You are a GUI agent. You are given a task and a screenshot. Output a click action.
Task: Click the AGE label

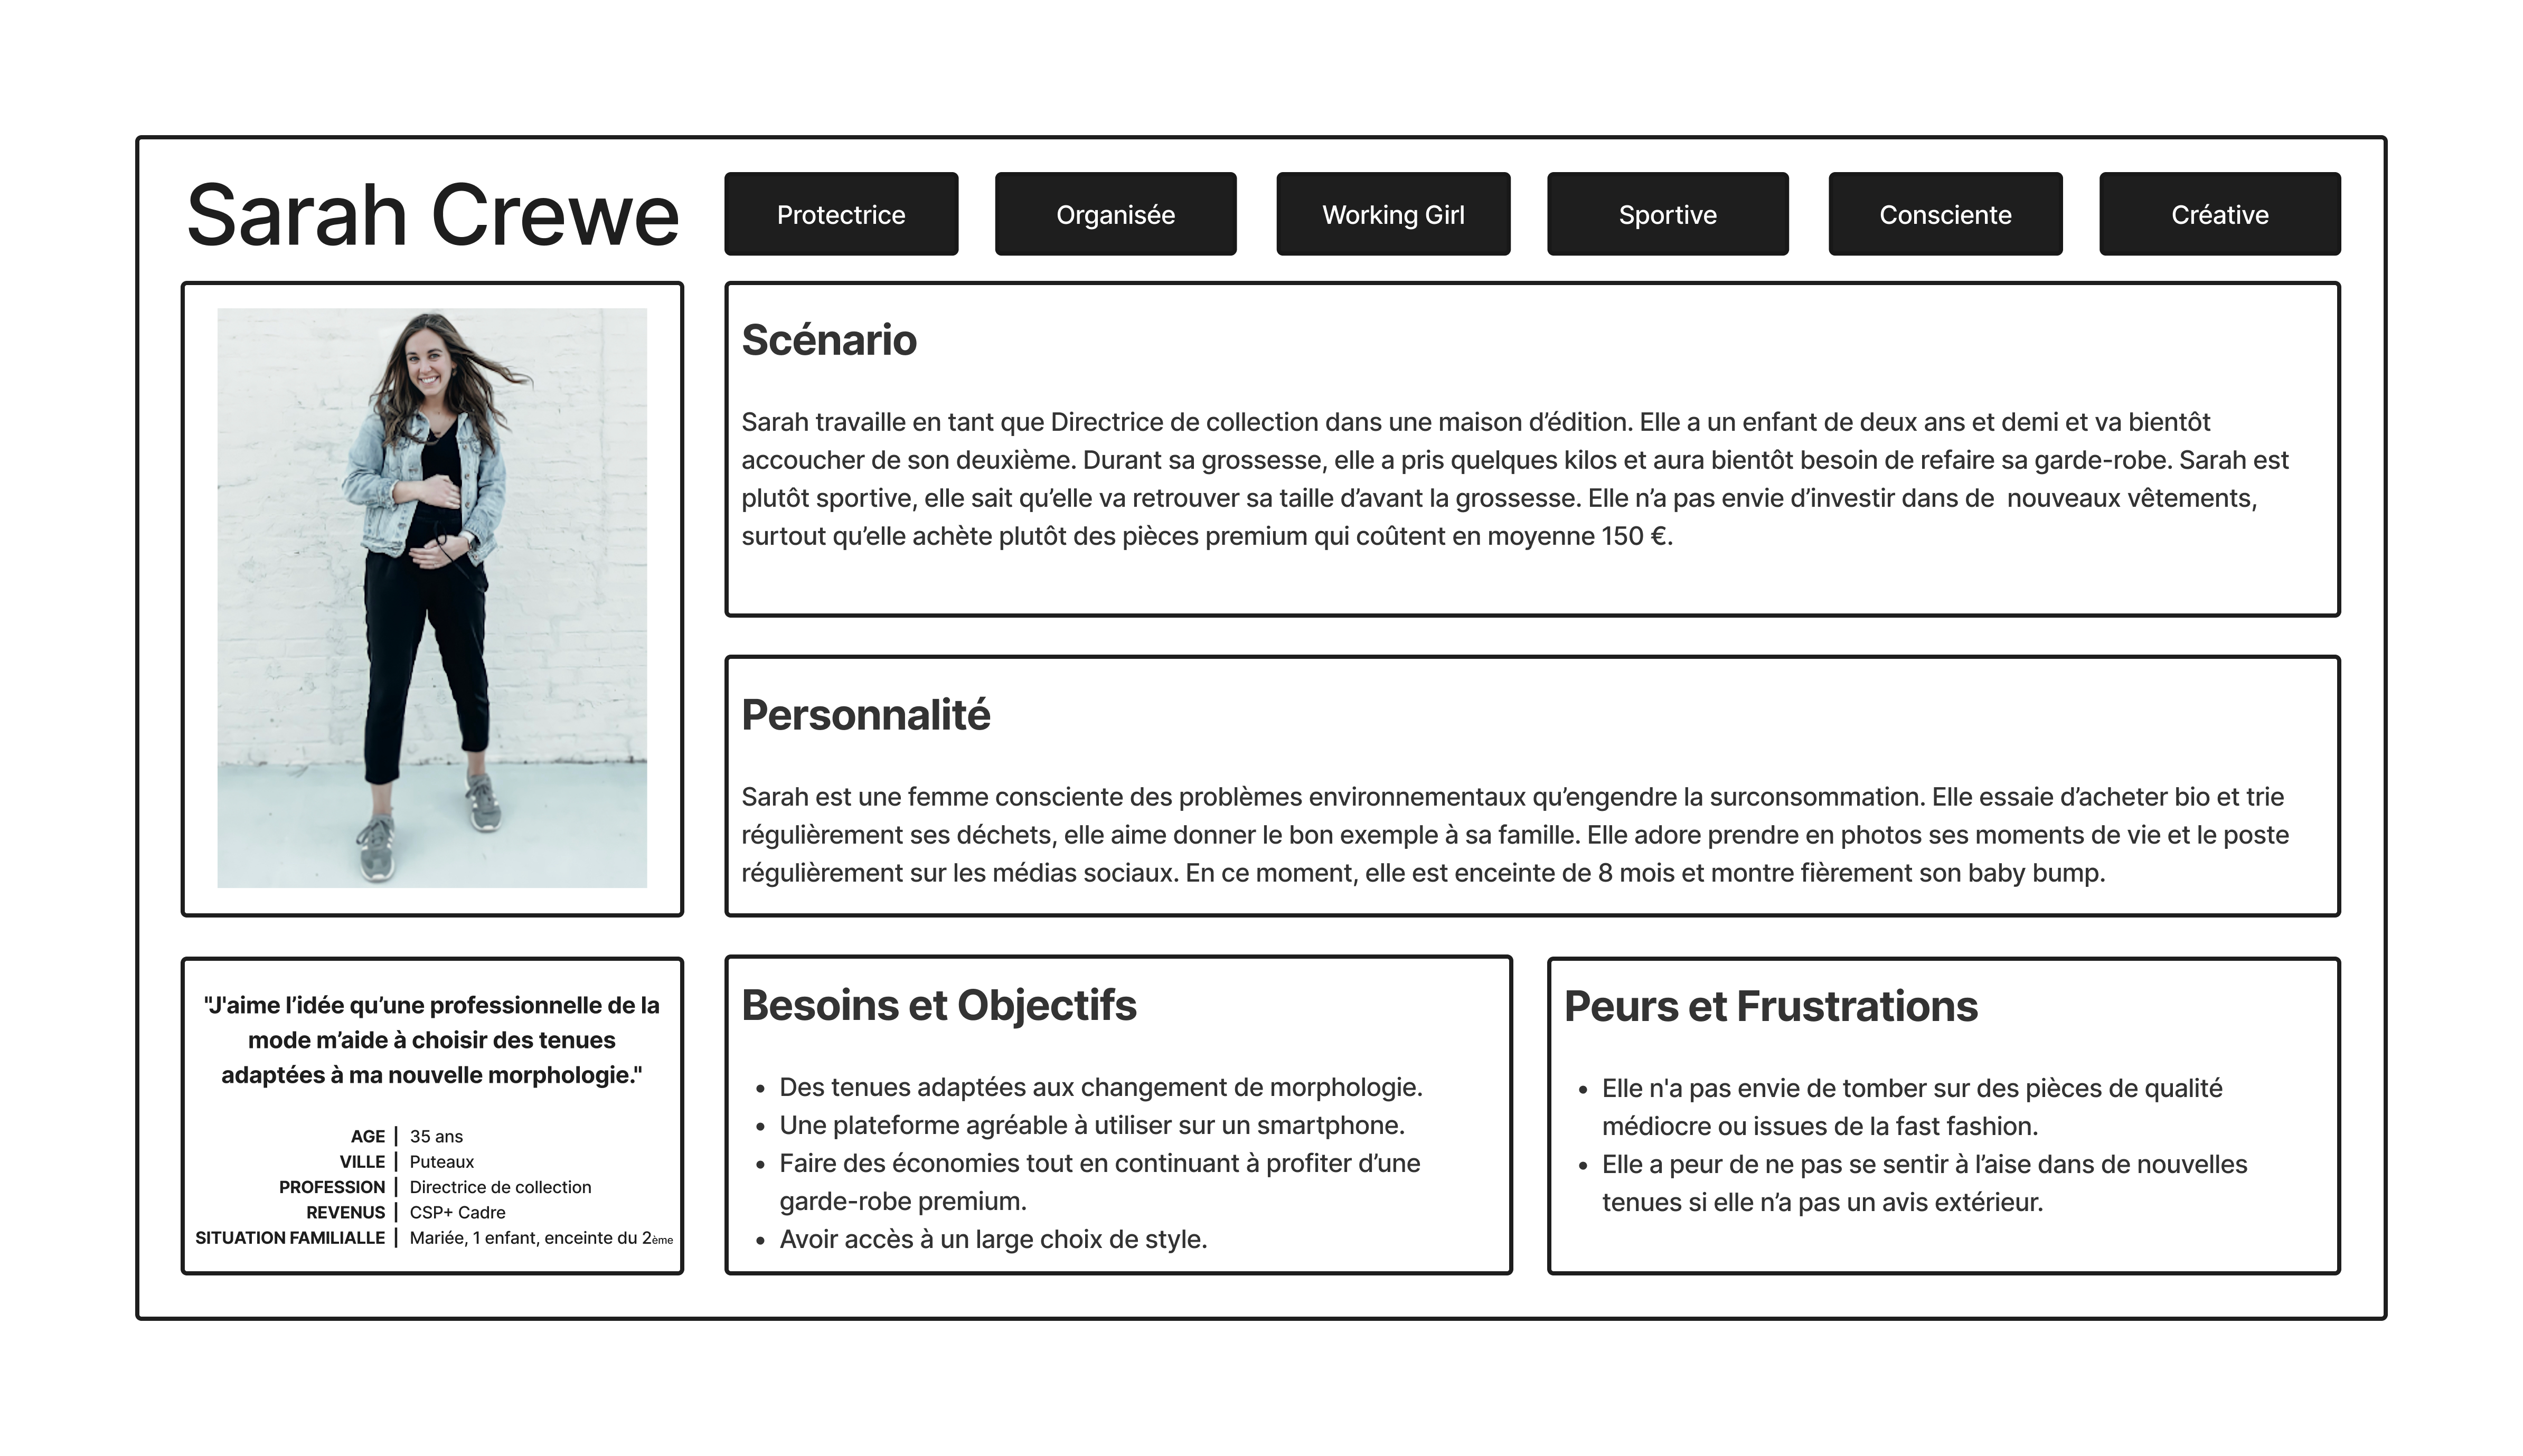coord(367,1136)
